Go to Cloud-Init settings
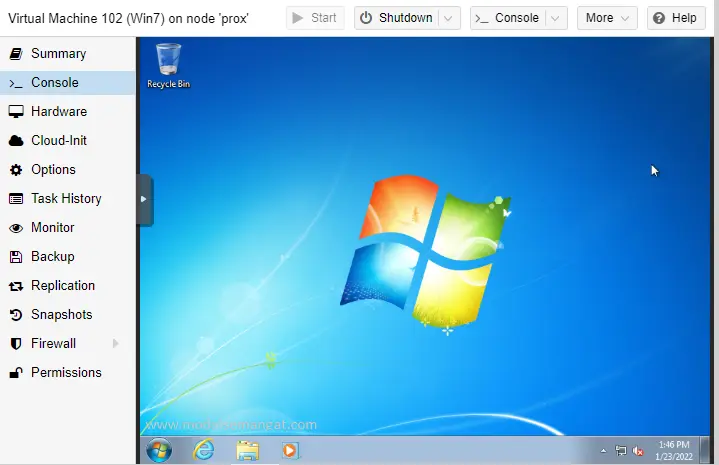719x465 pixels. 67,140
